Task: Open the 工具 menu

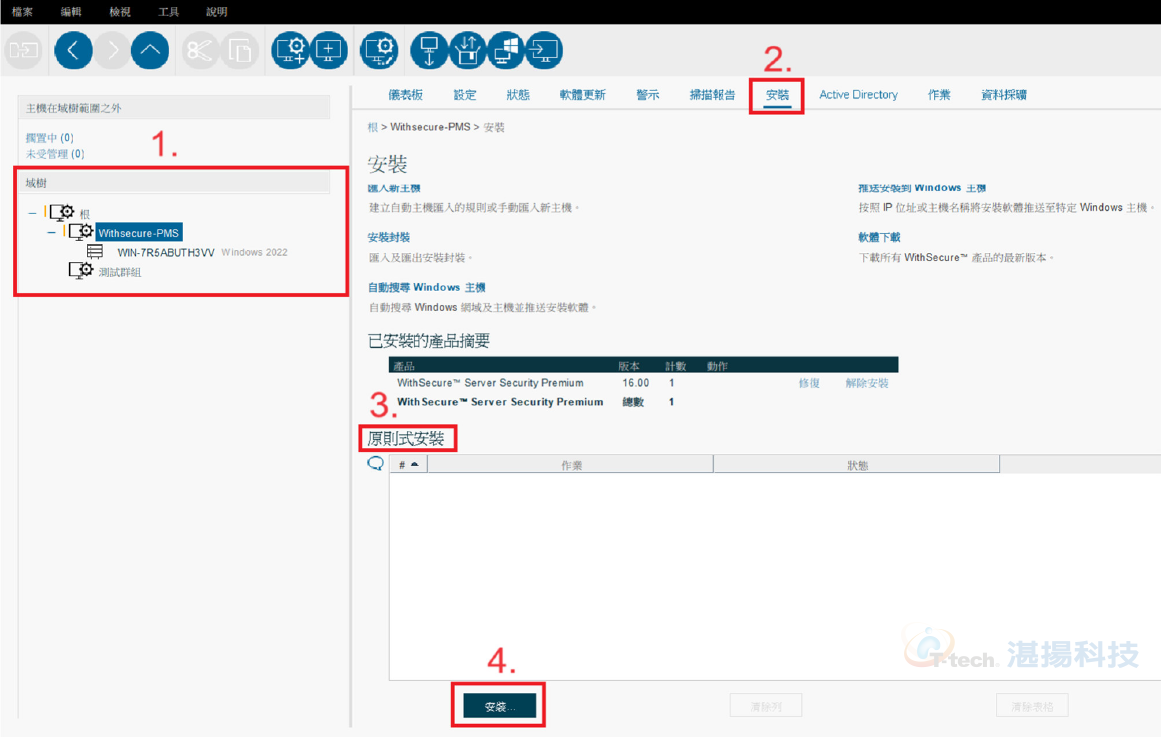Action: (168, 11)
